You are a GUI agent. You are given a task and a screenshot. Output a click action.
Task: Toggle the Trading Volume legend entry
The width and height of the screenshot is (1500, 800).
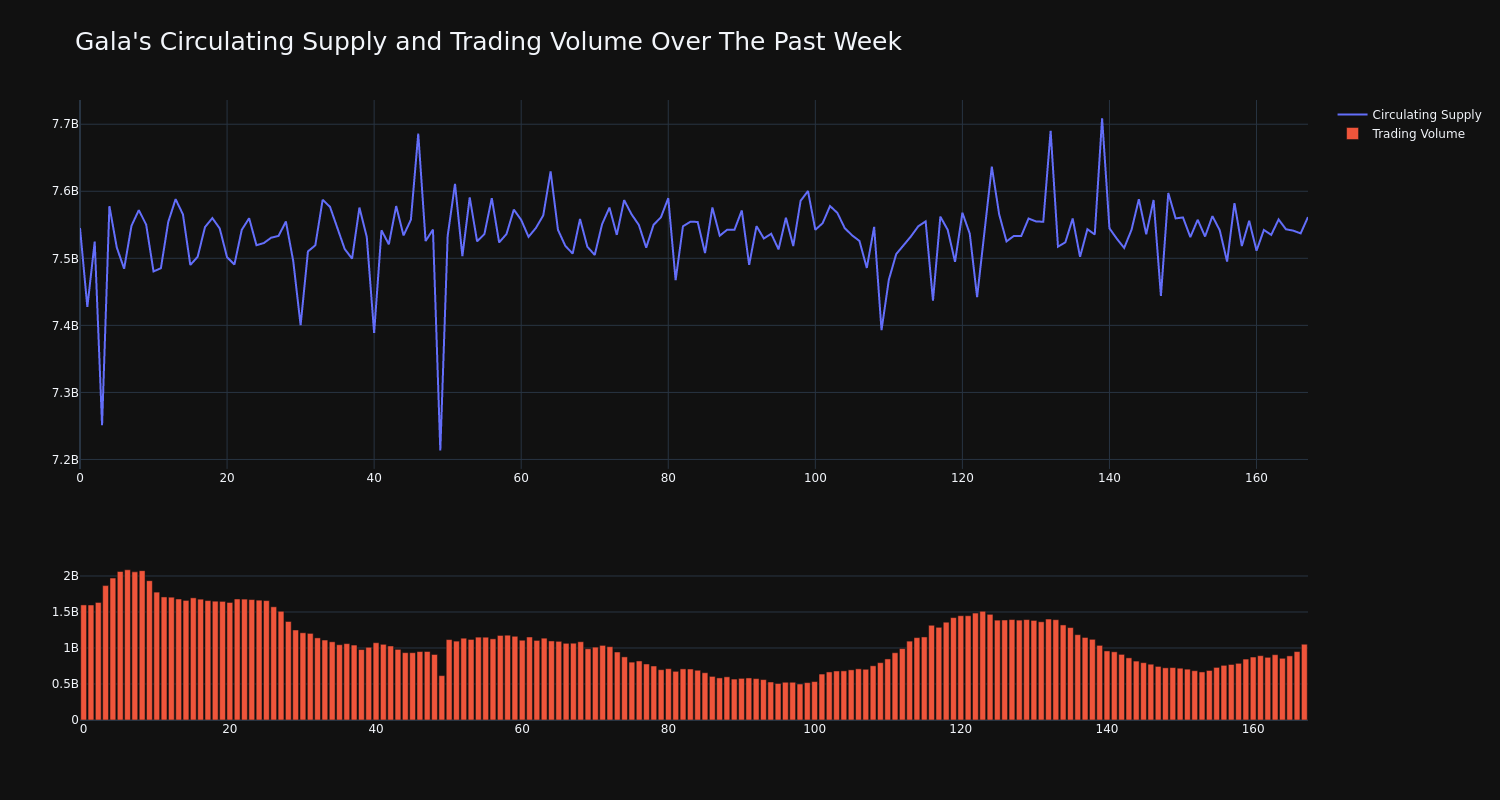point(1405,134)
